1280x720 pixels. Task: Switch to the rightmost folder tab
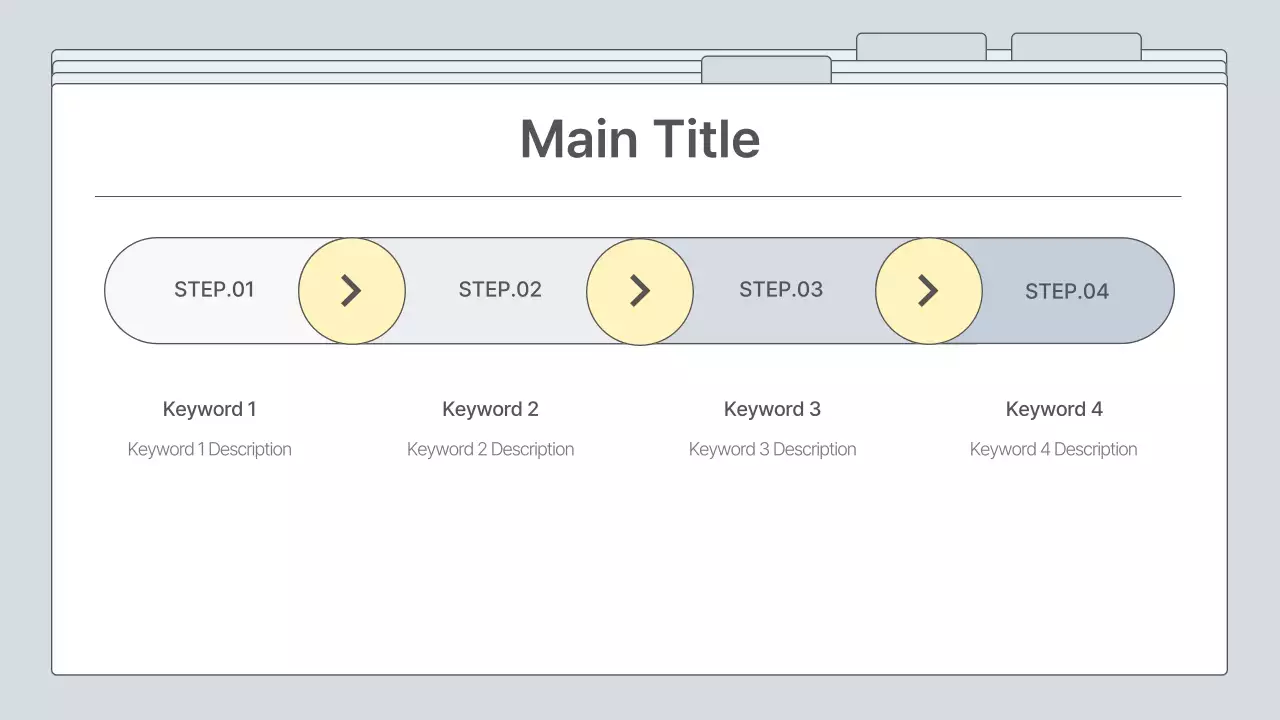[x=1076, y=47]
